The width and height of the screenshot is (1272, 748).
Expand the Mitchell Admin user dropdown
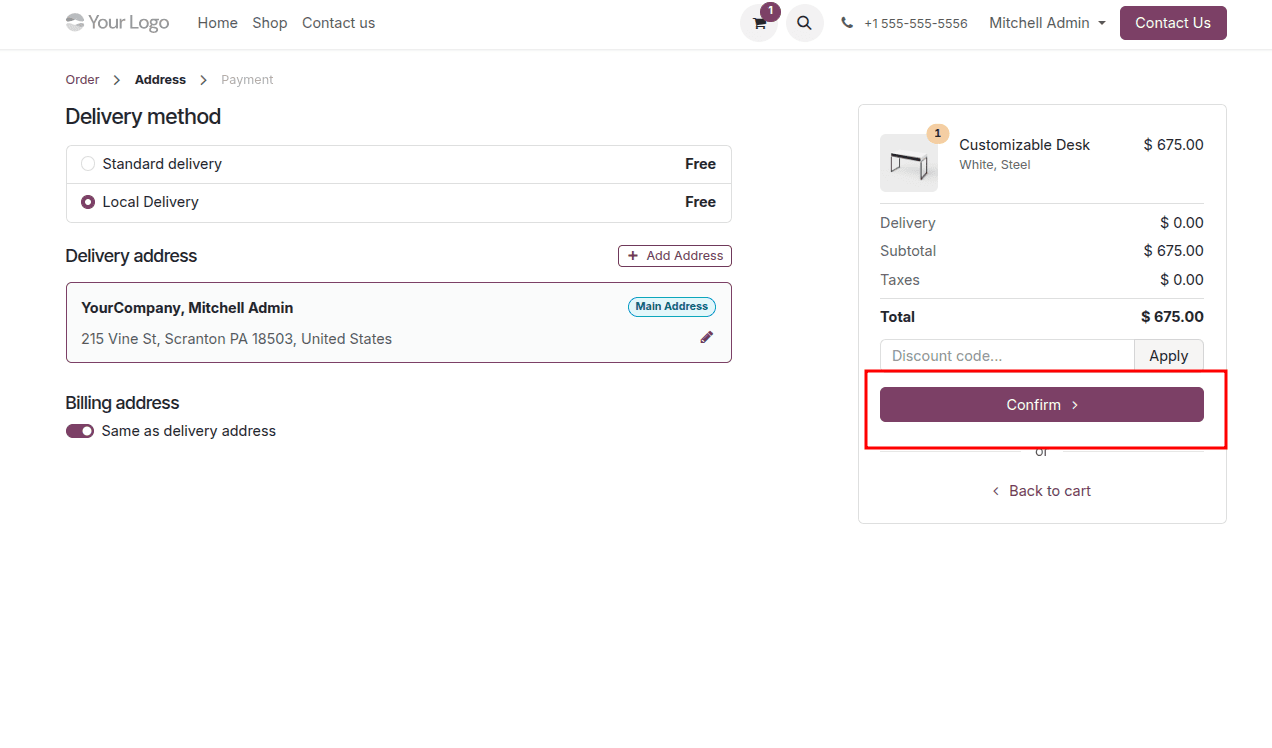(x=1047, y=23)
